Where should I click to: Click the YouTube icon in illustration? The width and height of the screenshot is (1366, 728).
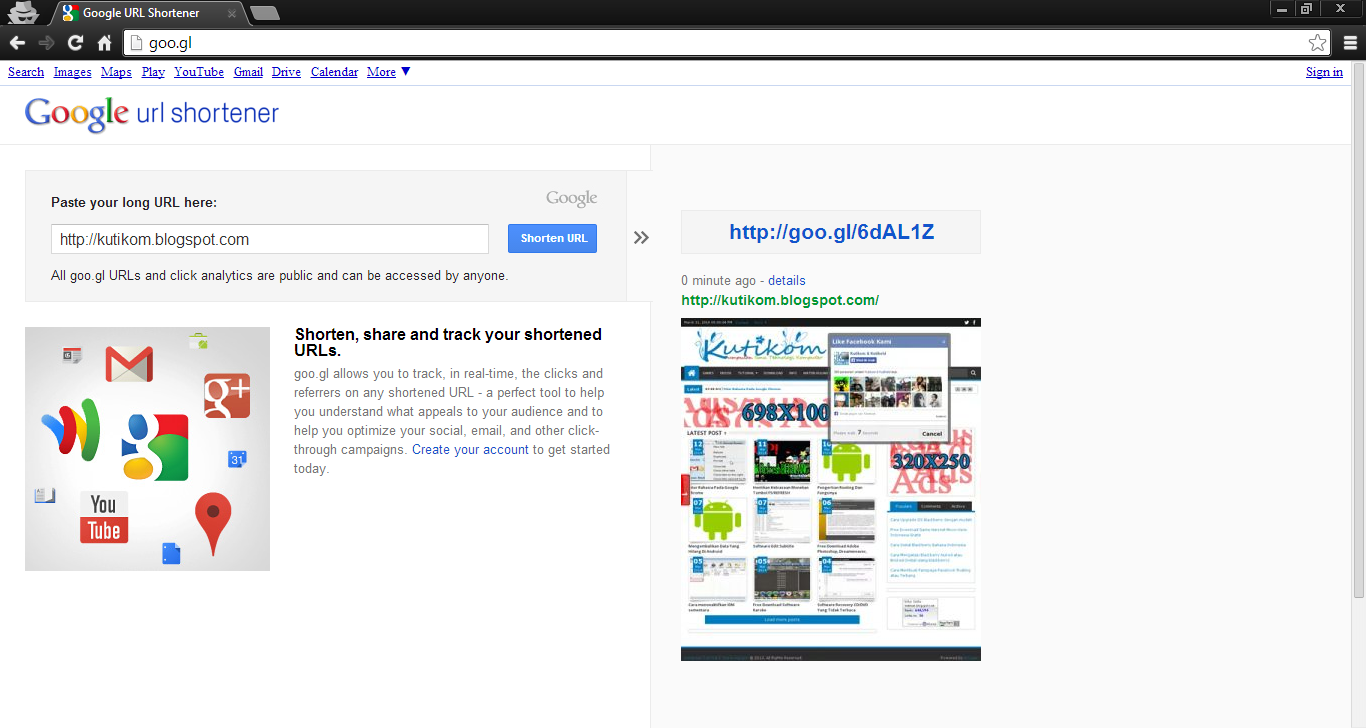point(104,517)
